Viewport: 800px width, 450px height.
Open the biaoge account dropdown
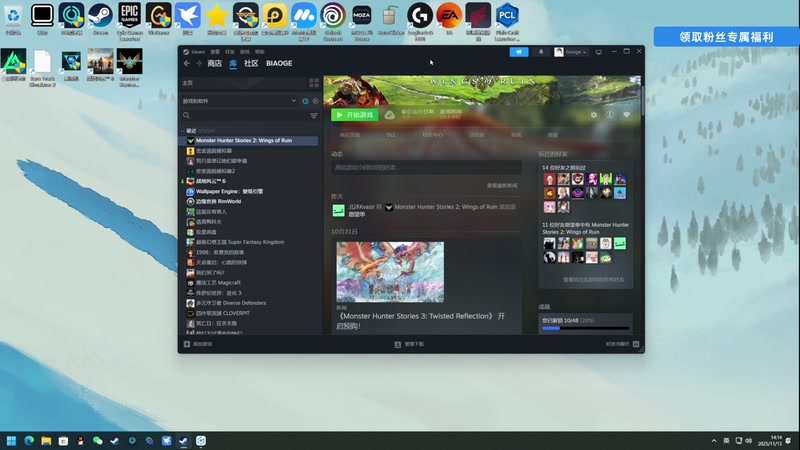570,52
